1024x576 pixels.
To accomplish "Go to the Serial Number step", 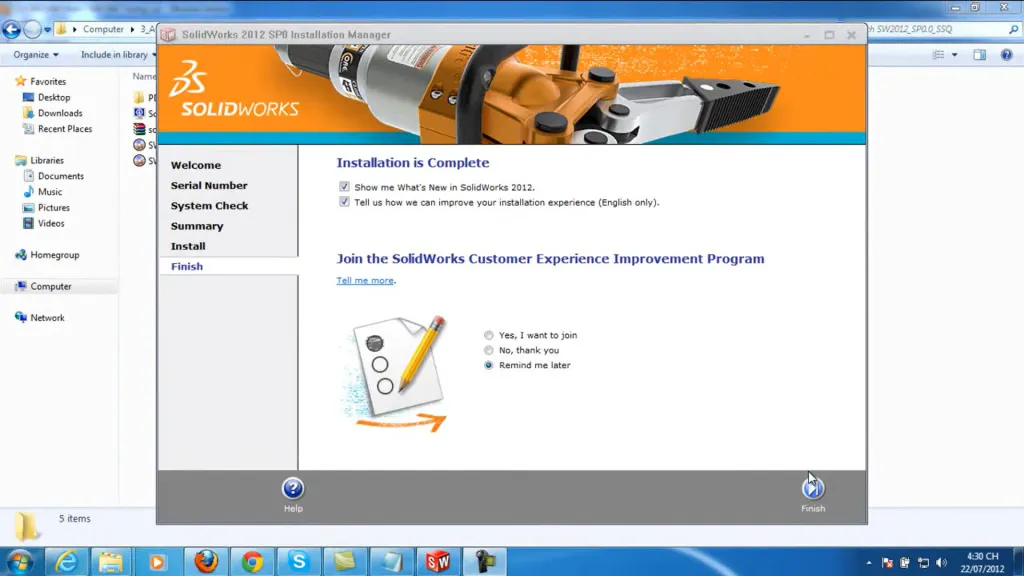I will point(209,185).
